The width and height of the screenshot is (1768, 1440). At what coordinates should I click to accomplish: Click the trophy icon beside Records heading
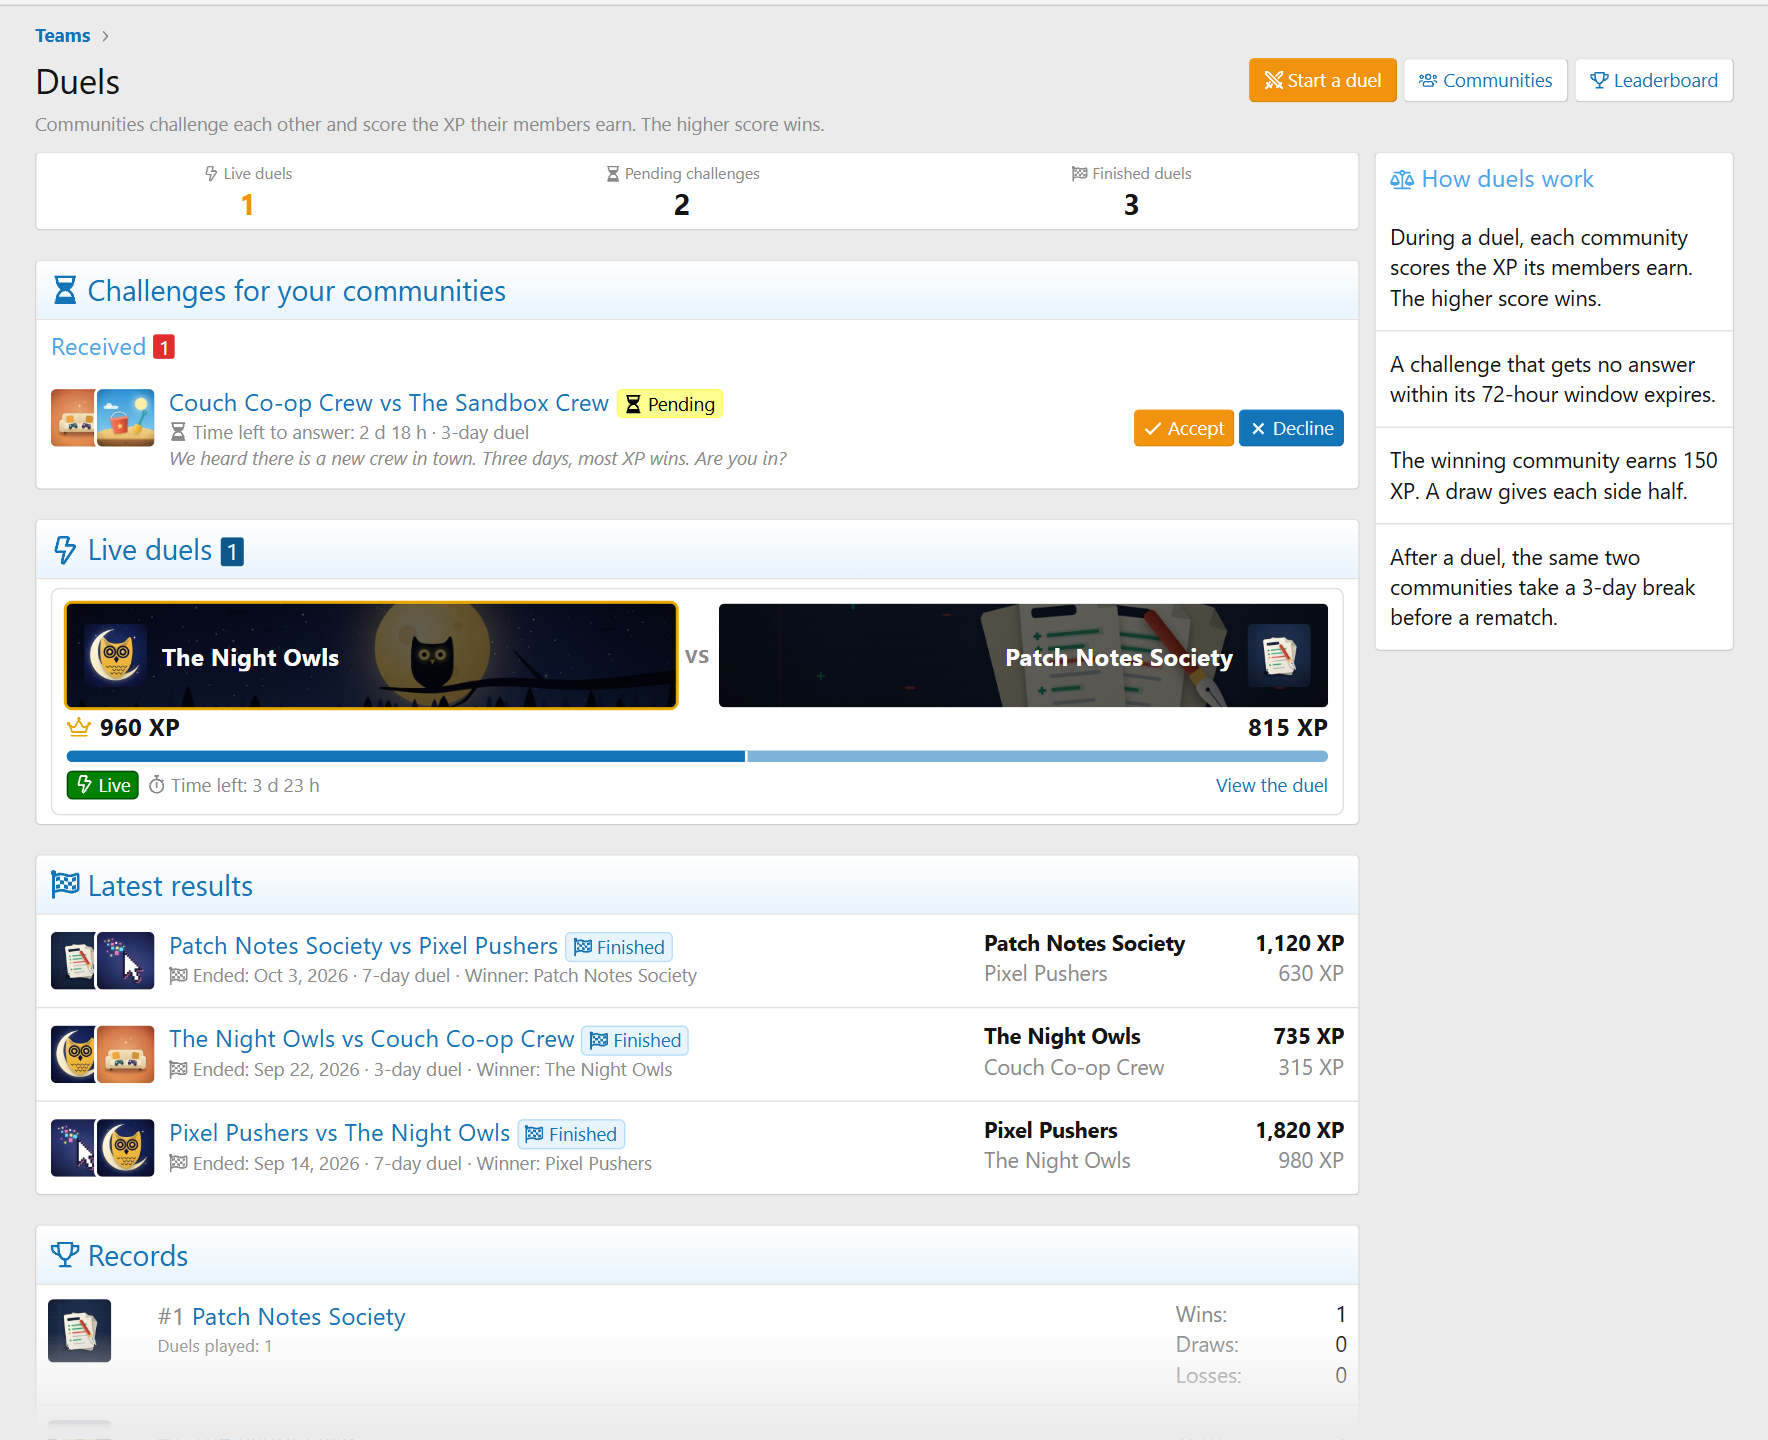pos(65,1255)
